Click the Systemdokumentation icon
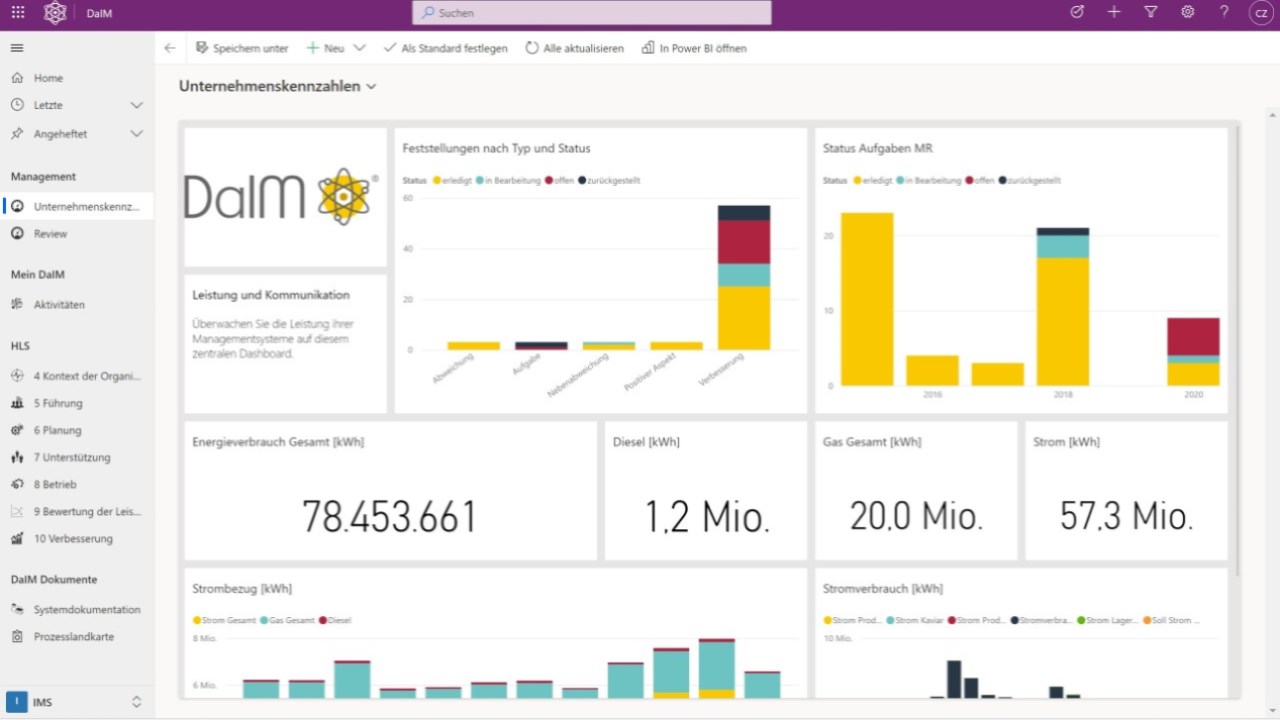 click(x=17, y=609)
